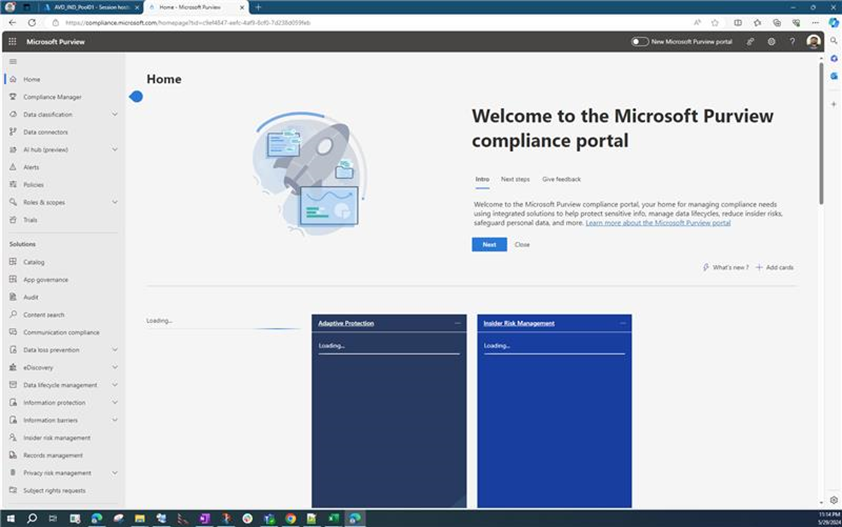Switch to the Give feedback tab
Viewport: 842px width, 527px height.
click(x=561, y=179)
